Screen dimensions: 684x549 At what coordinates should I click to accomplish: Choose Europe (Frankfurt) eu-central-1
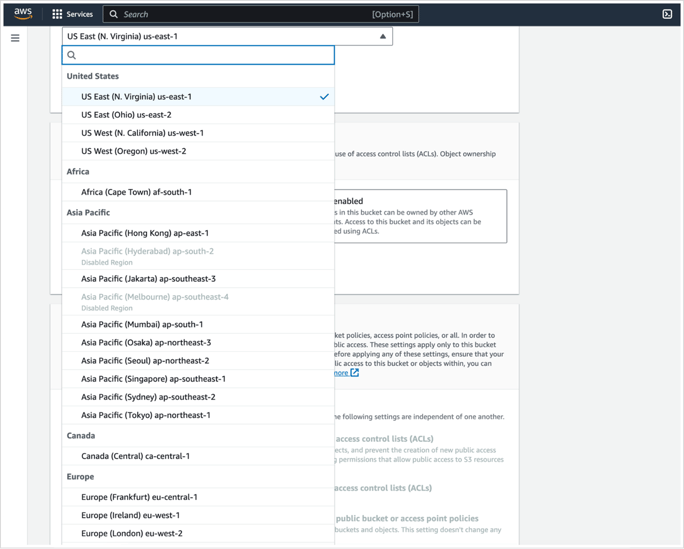[x=139, y=497]
